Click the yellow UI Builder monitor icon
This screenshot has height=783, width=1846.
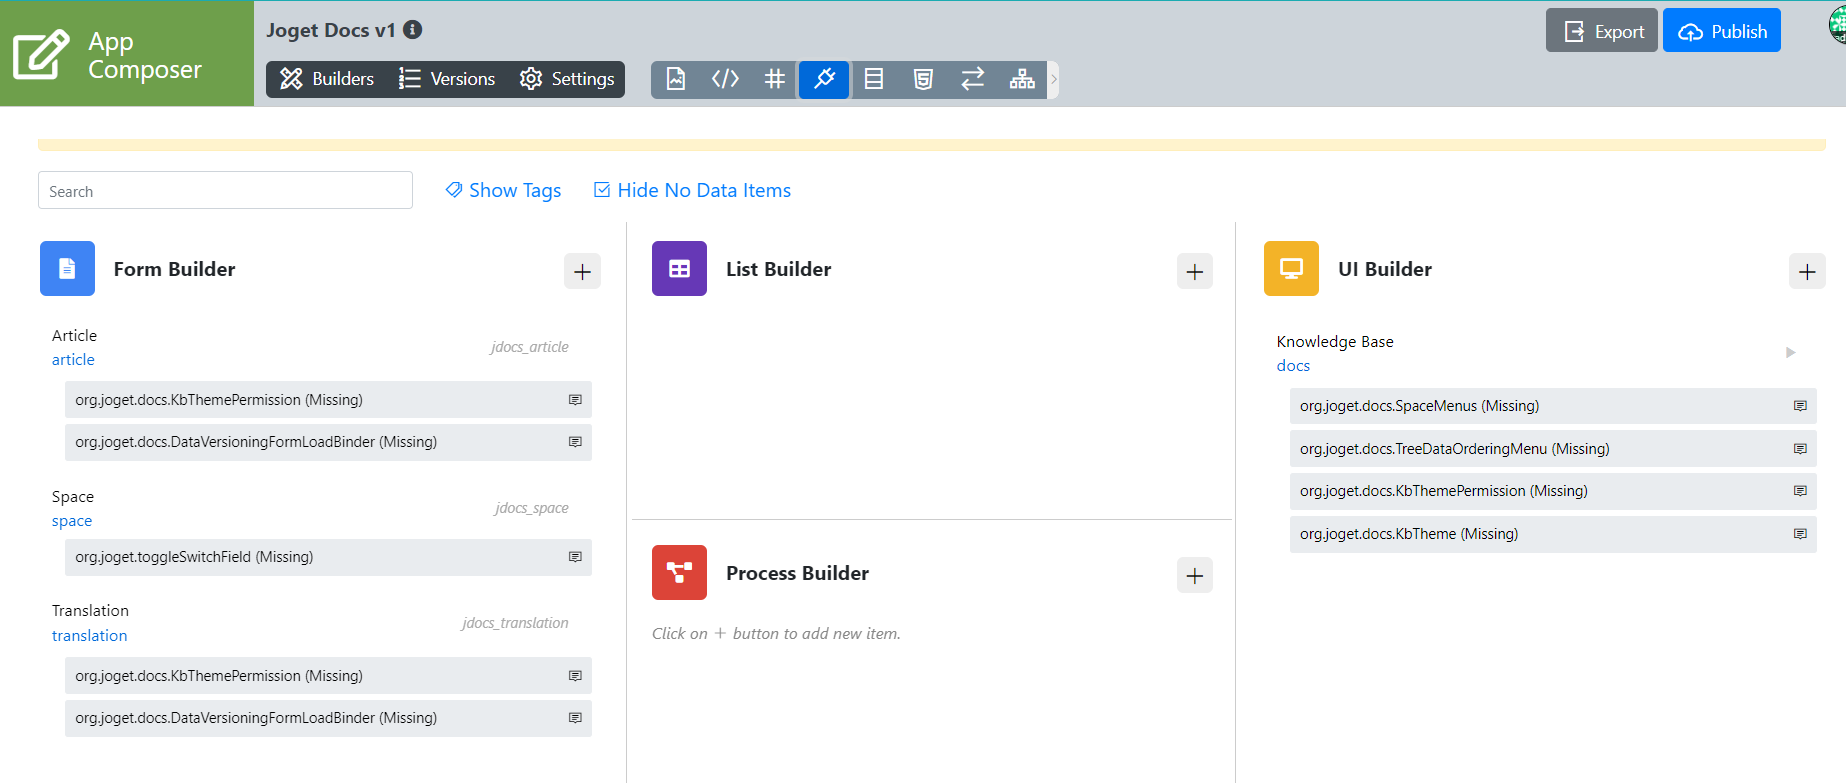(x=1291, y=268)
